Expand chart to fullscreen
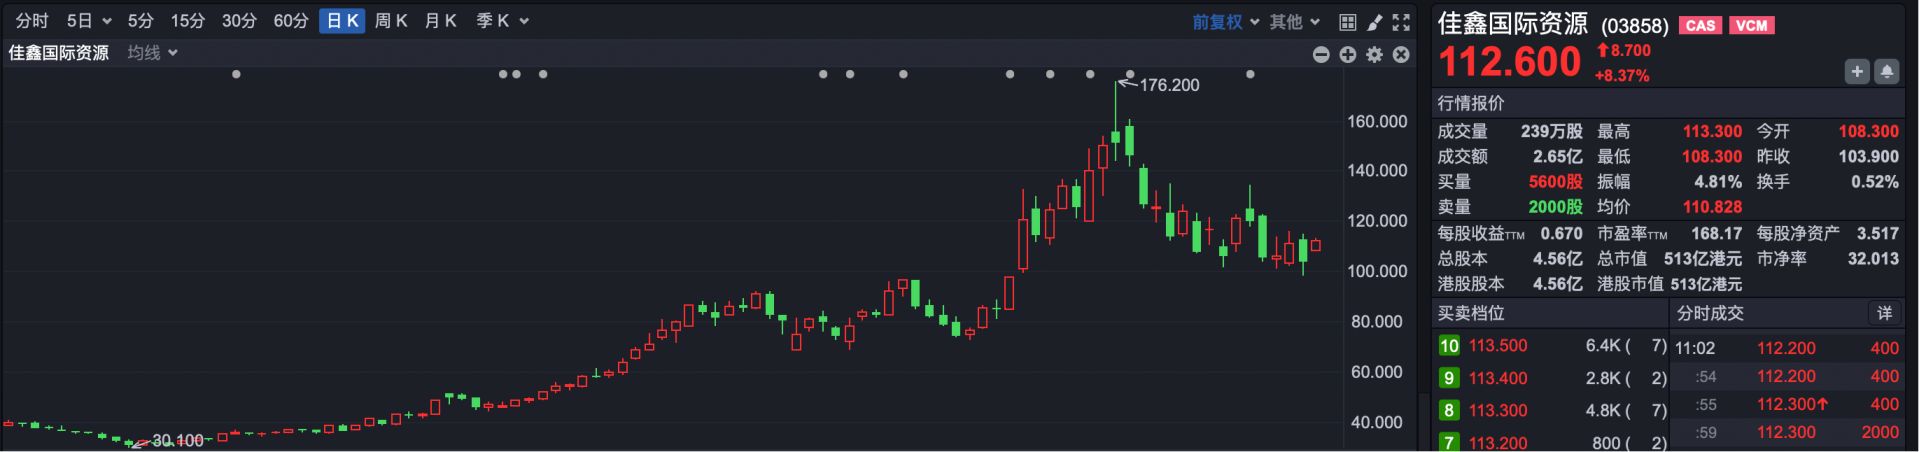 point(1401,22)
